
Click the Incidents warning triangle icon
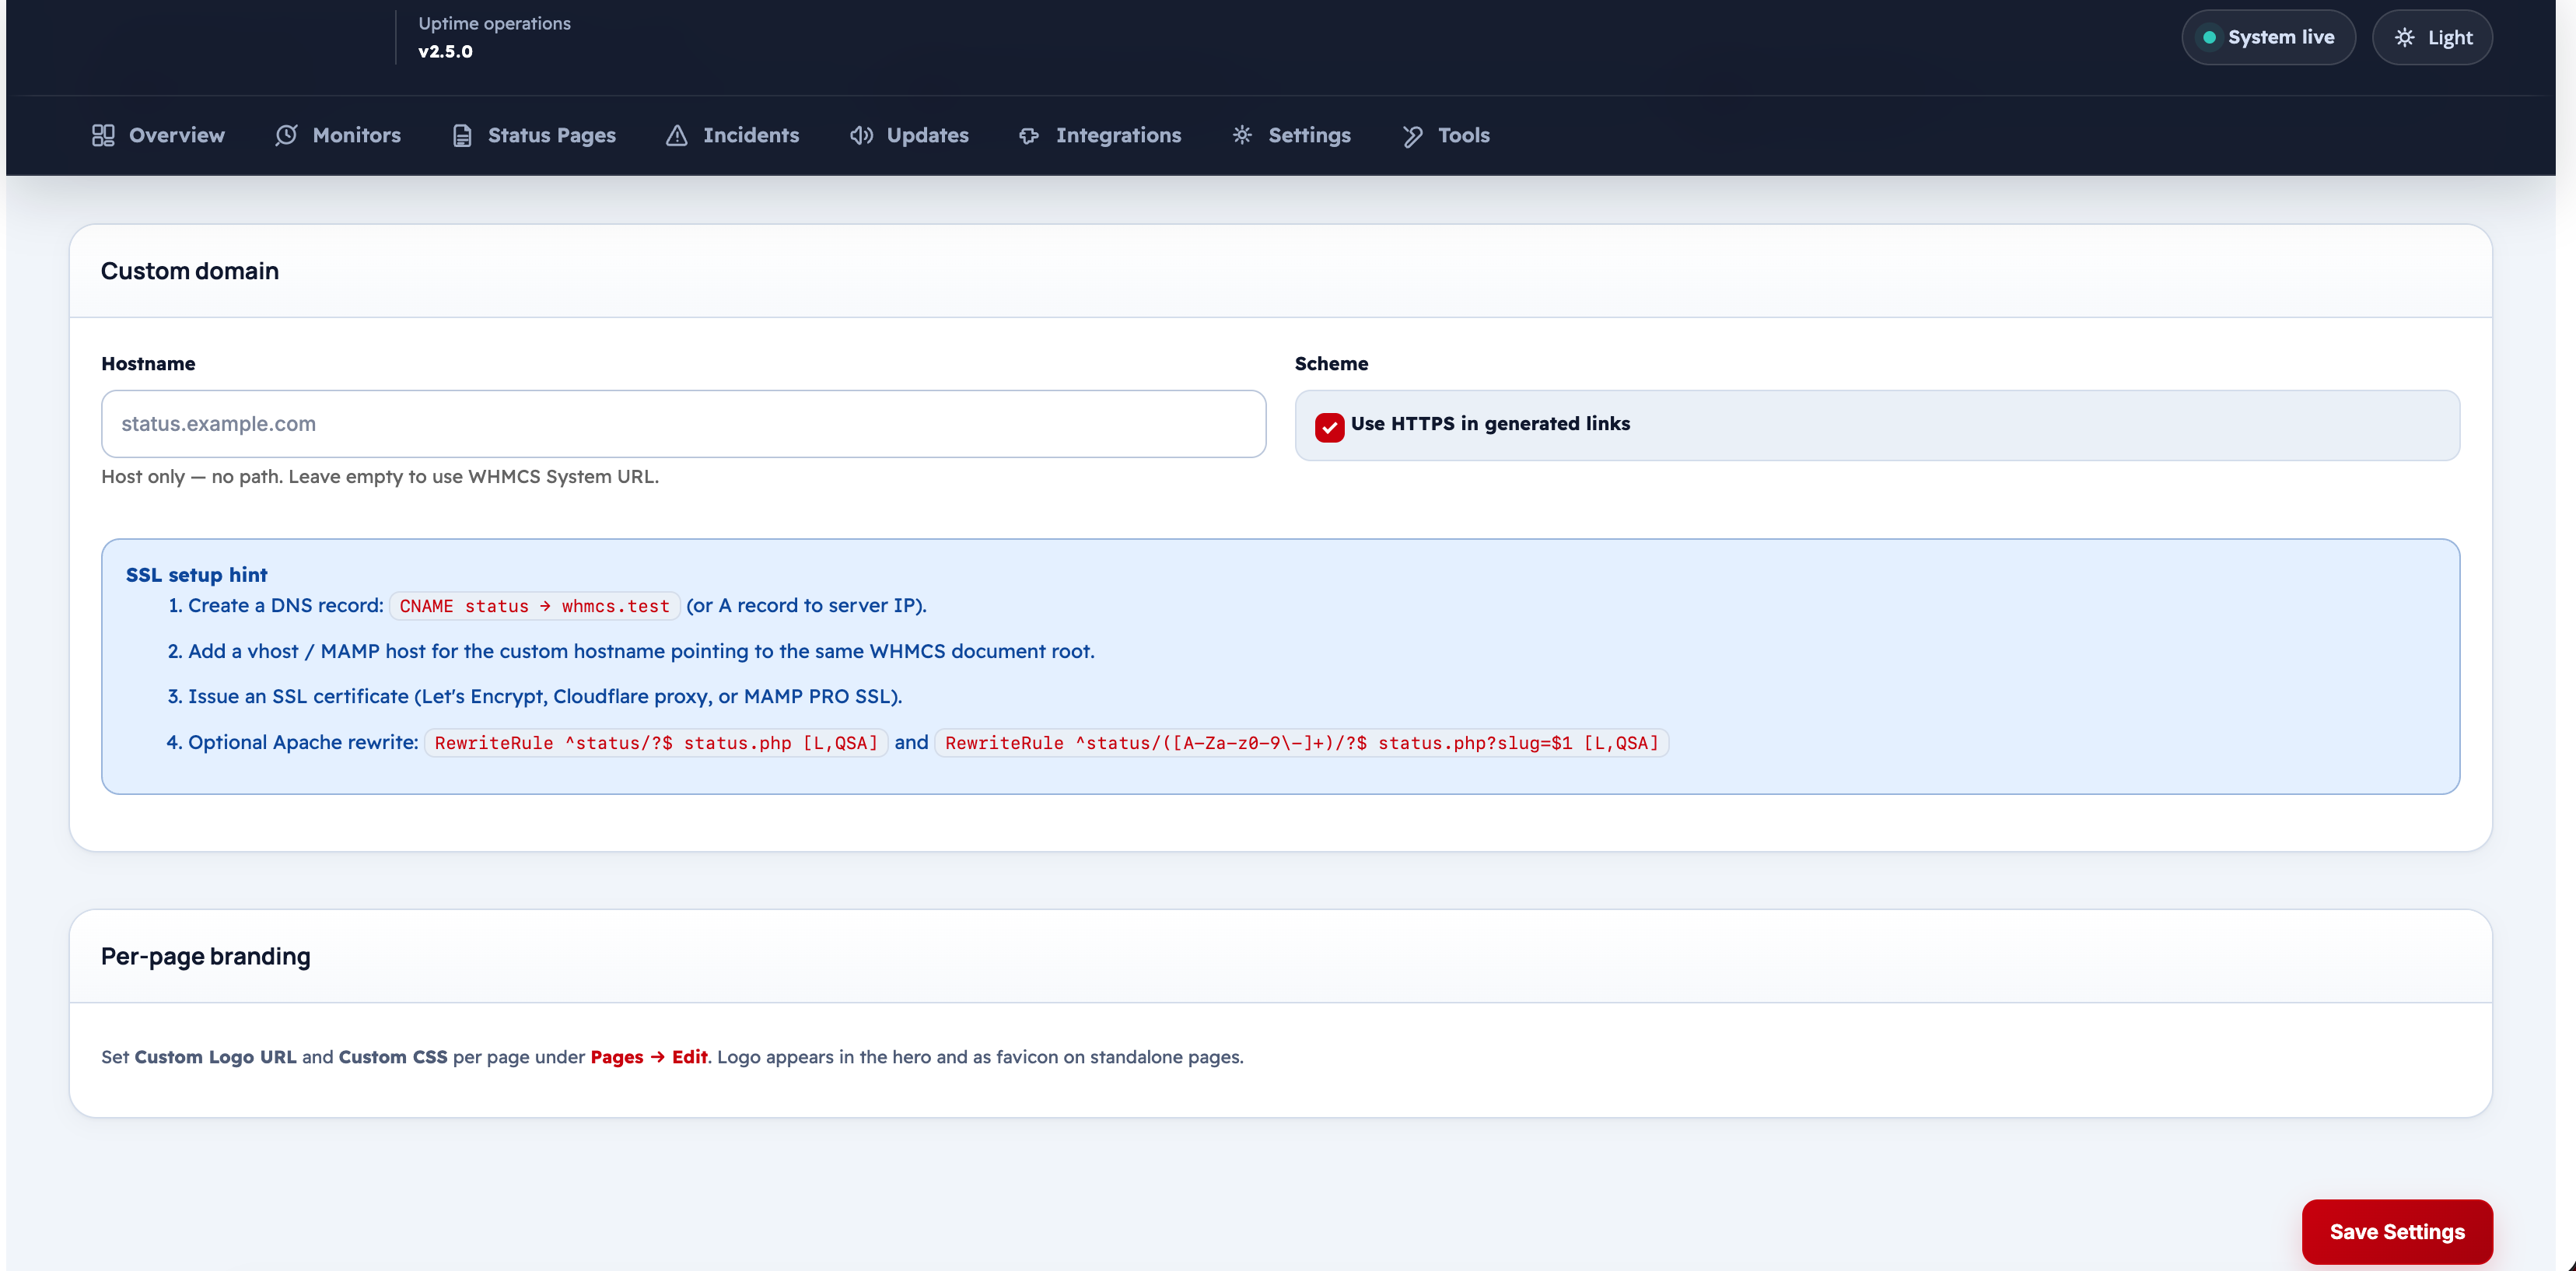point(677,135)
